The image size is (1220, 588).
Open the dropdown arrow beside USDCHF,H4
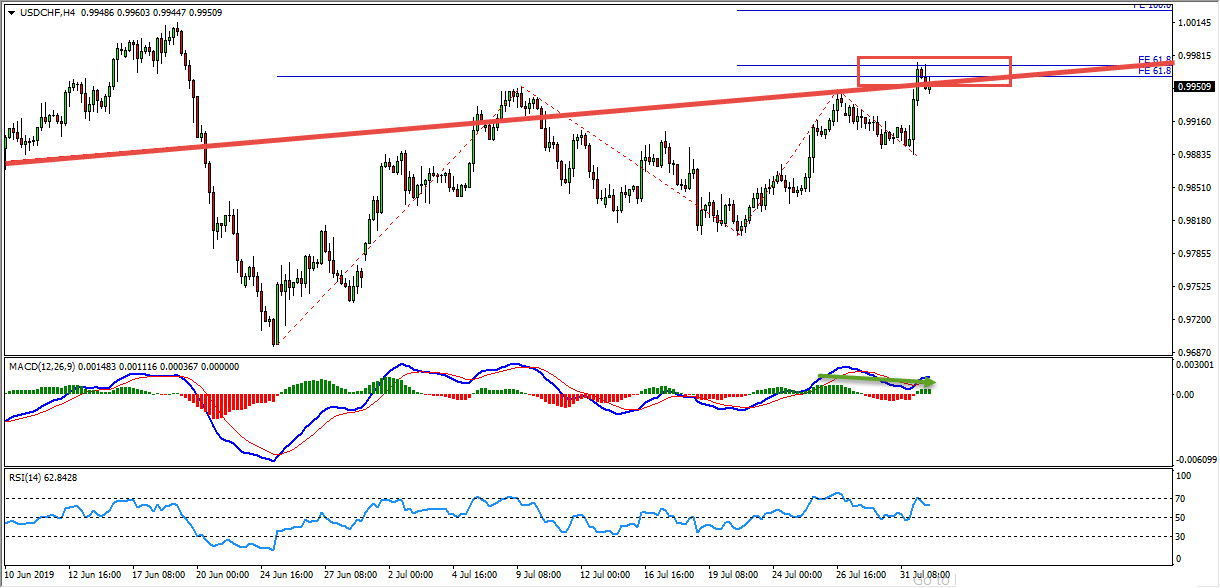tap(11, 11)
